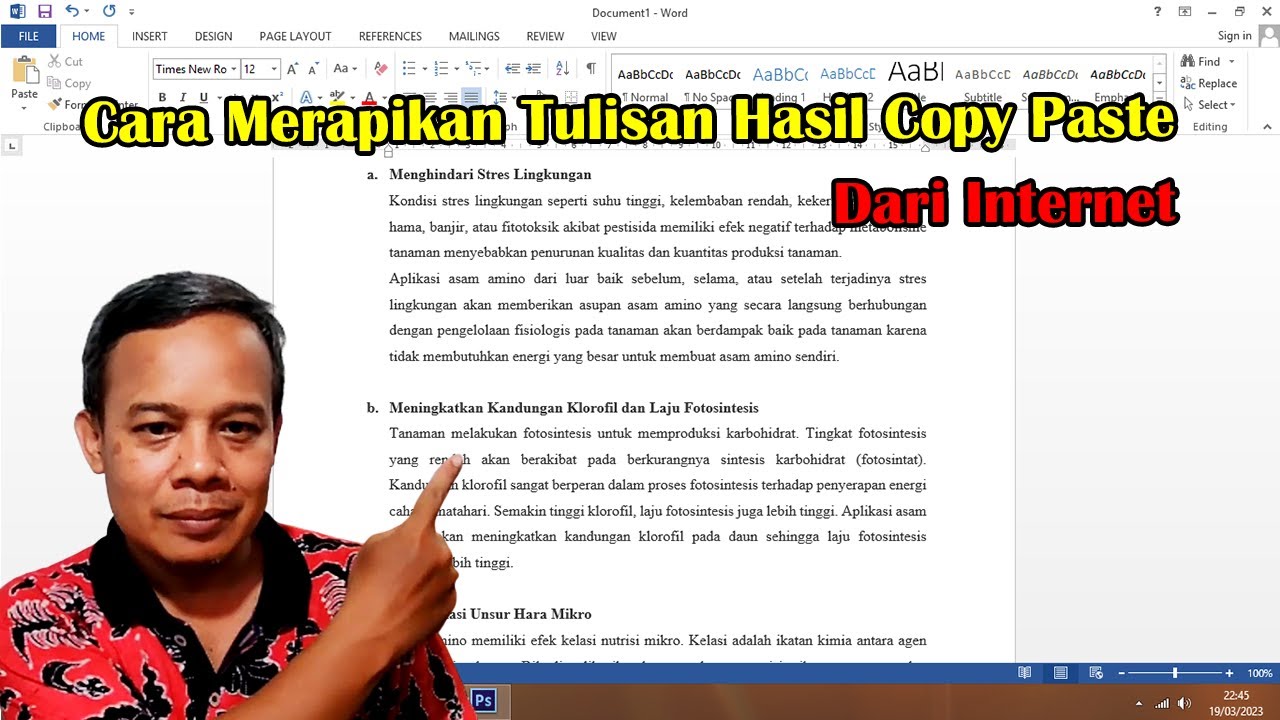The width and height of the screenshot is (1280, 720).
Task: Click Clear All Formatting eraser icon
Action: 380,69
